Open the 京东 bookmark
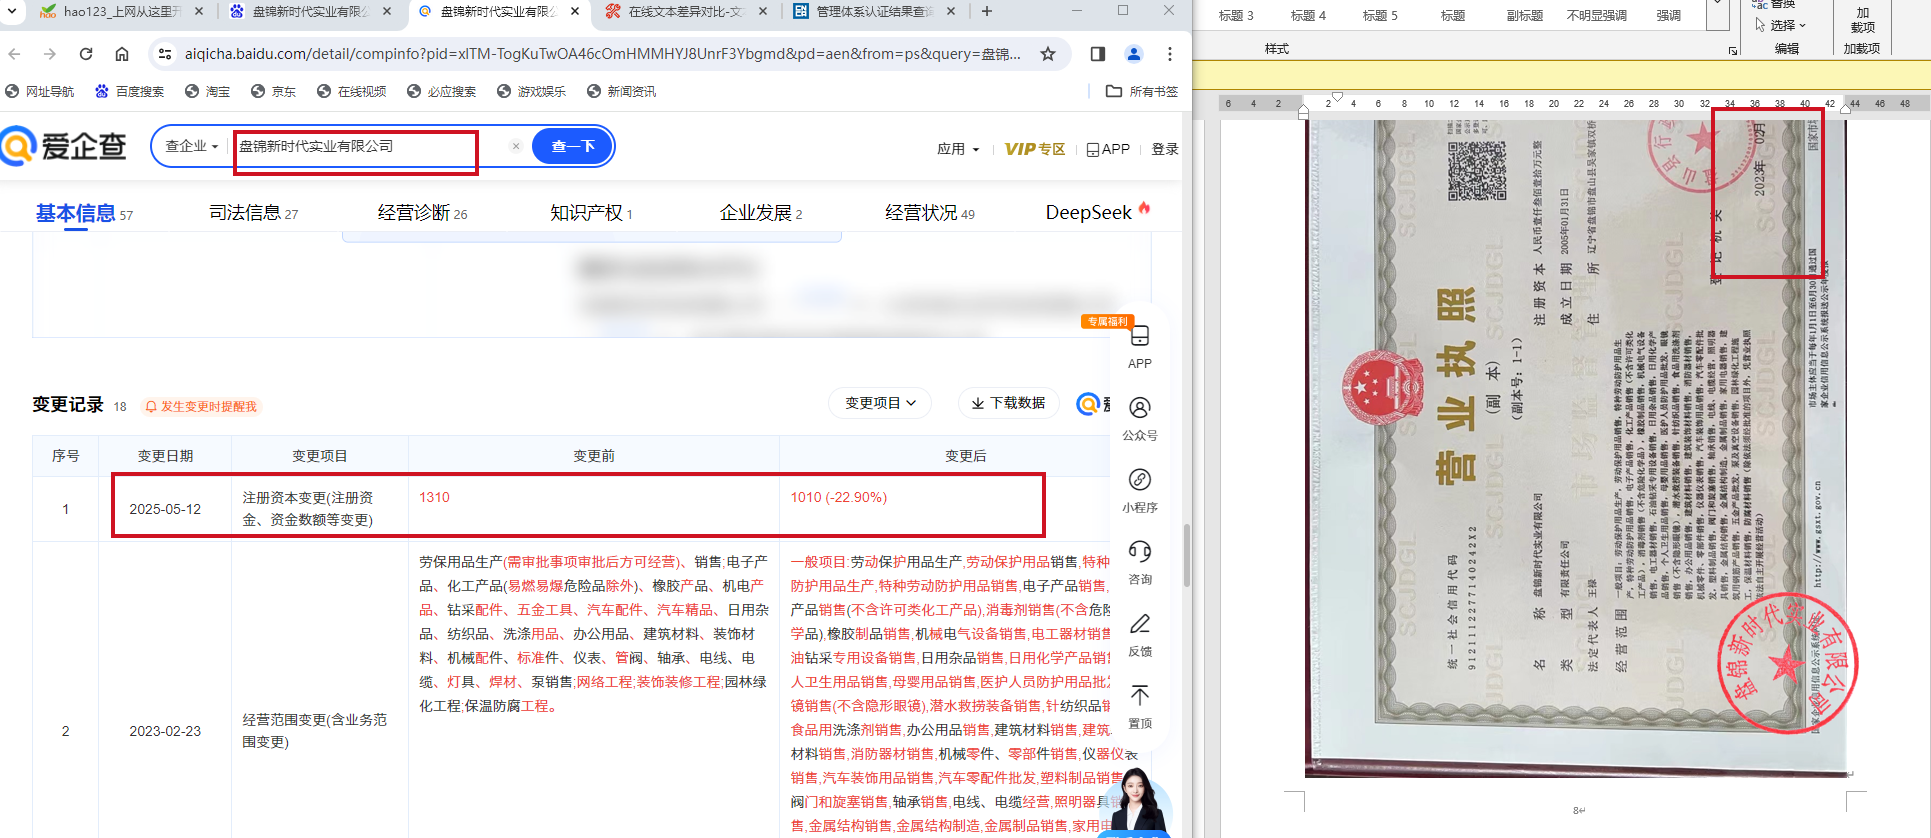Screen dimensions: 1931x838 (273, 91)
